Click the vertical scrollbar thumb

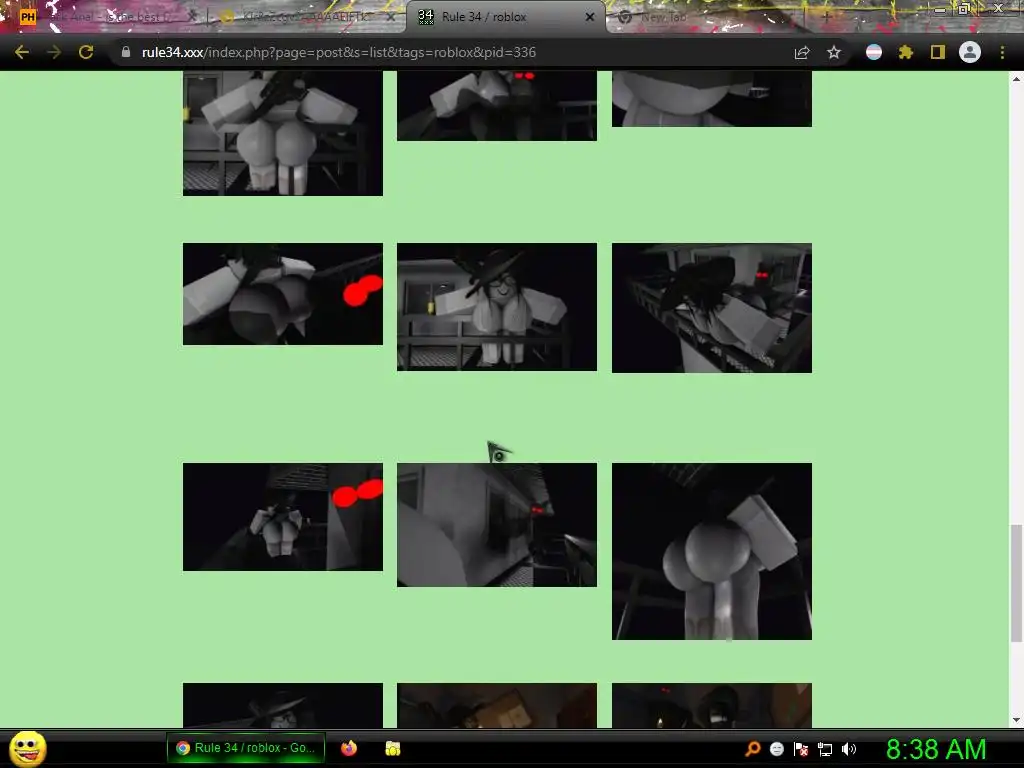click(1016, 583)
